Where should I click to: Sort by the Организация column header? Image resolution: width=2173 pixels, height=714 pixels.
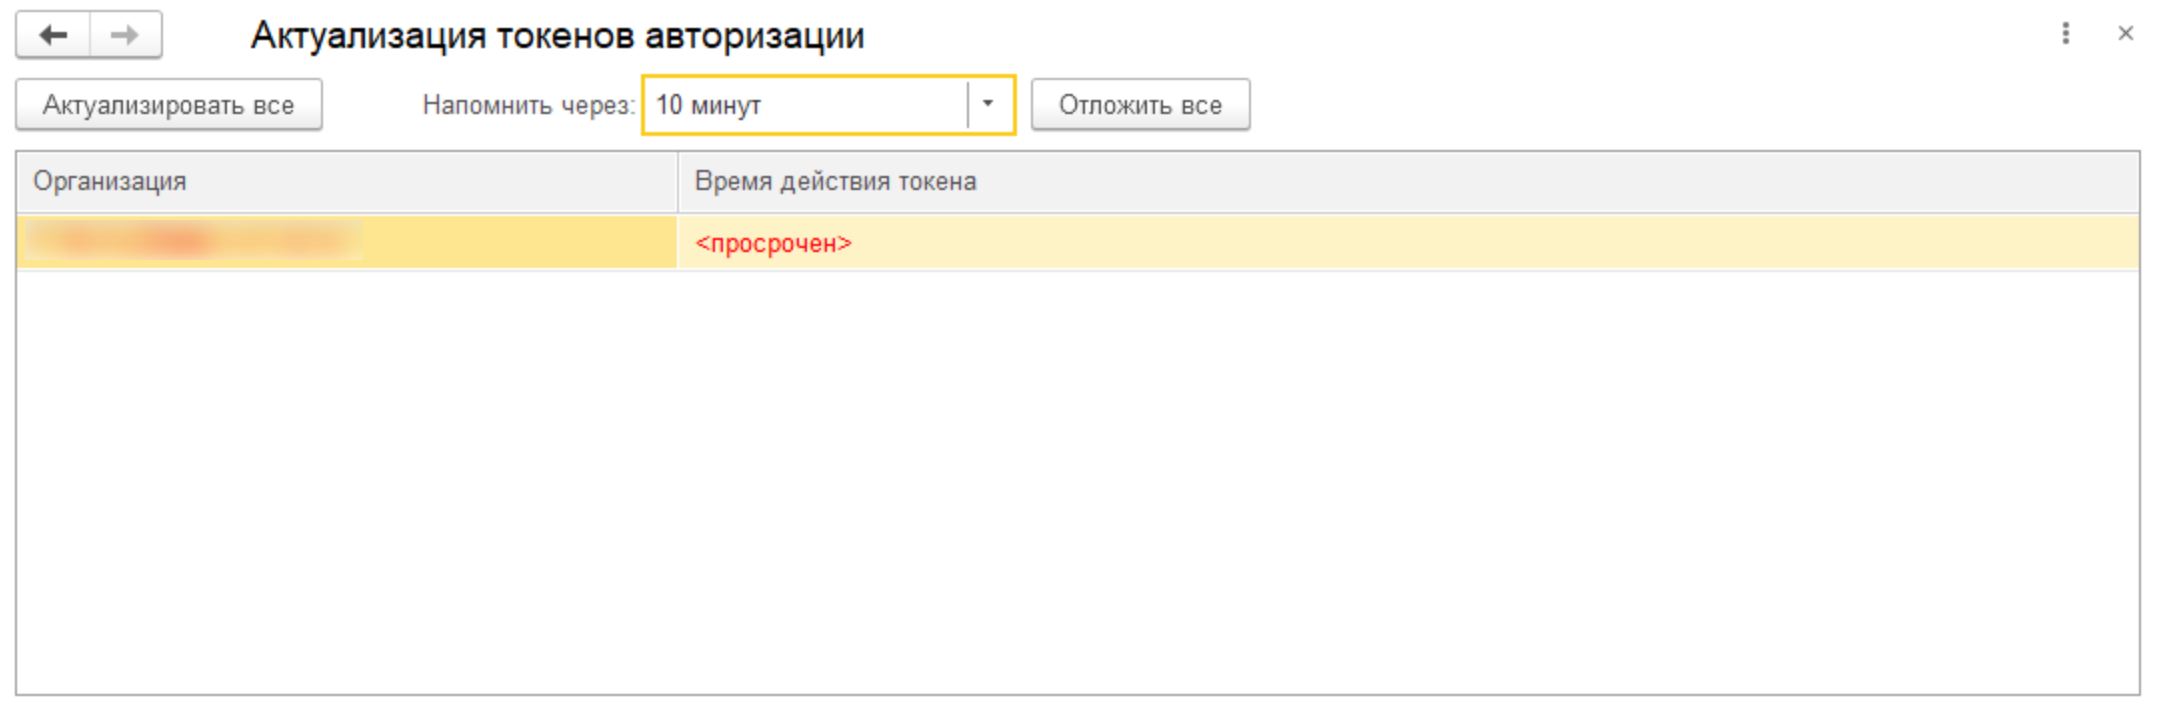(347, 181)
